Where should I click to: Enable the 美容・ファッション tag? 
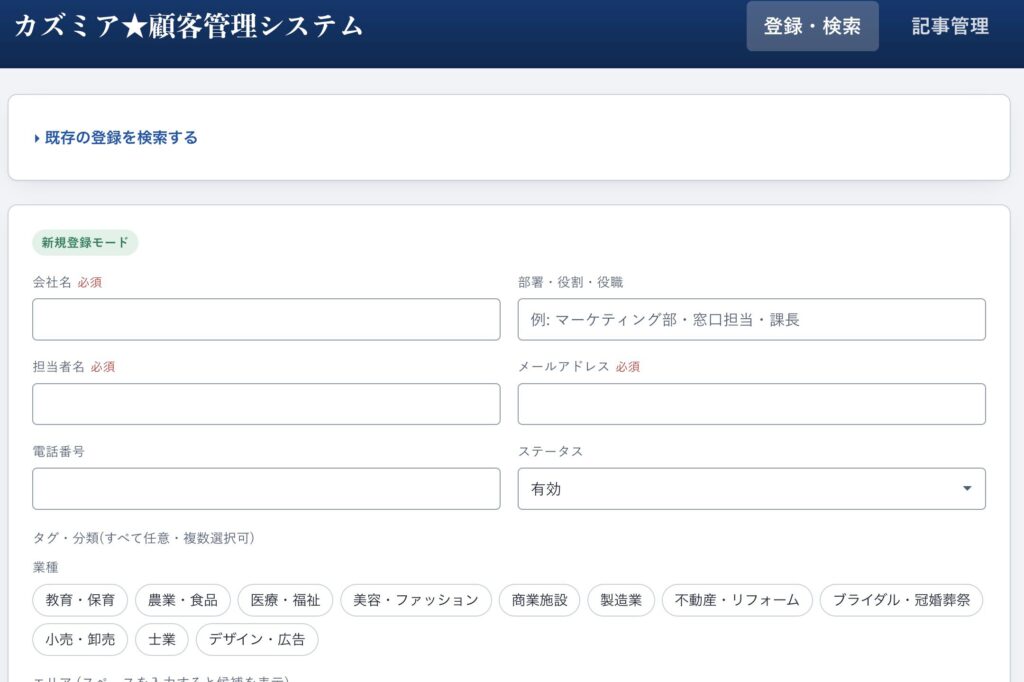(416, 600)
